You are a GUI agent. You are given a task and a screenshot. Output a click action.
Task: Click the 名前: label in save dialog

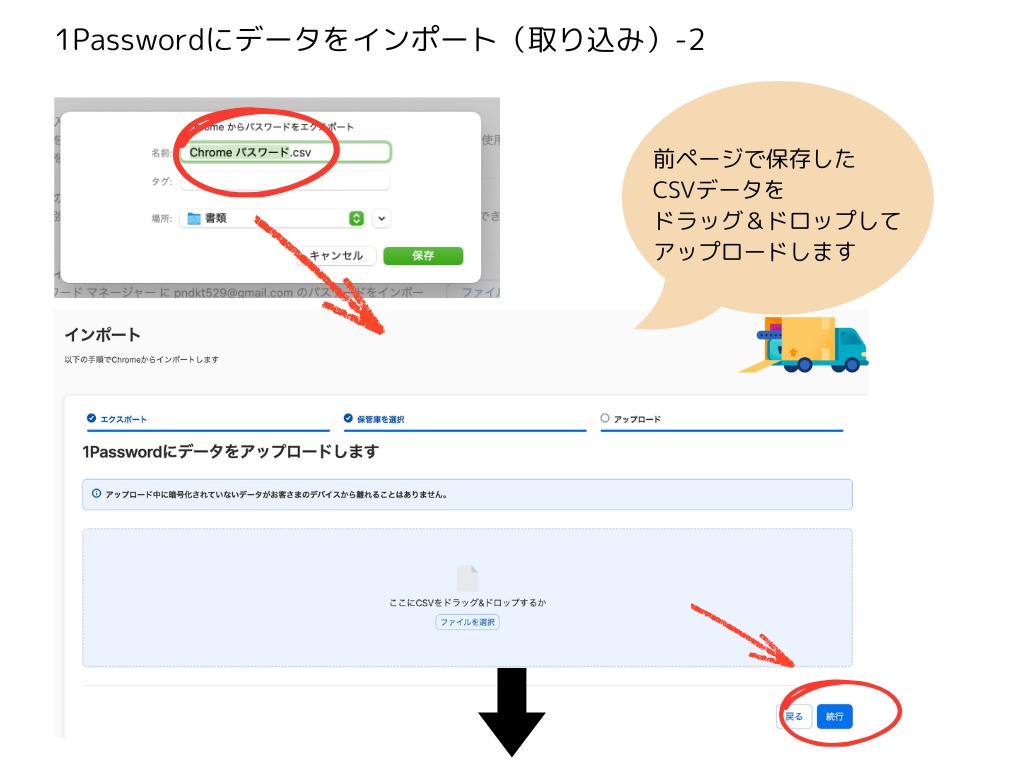(161, 153)
